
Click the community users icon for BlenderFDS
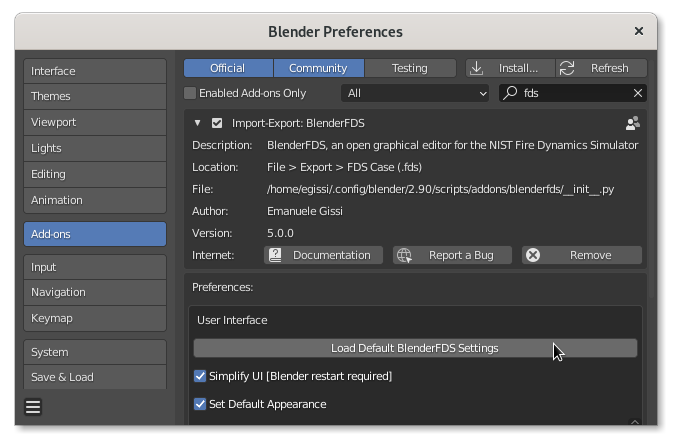[632, 123]
